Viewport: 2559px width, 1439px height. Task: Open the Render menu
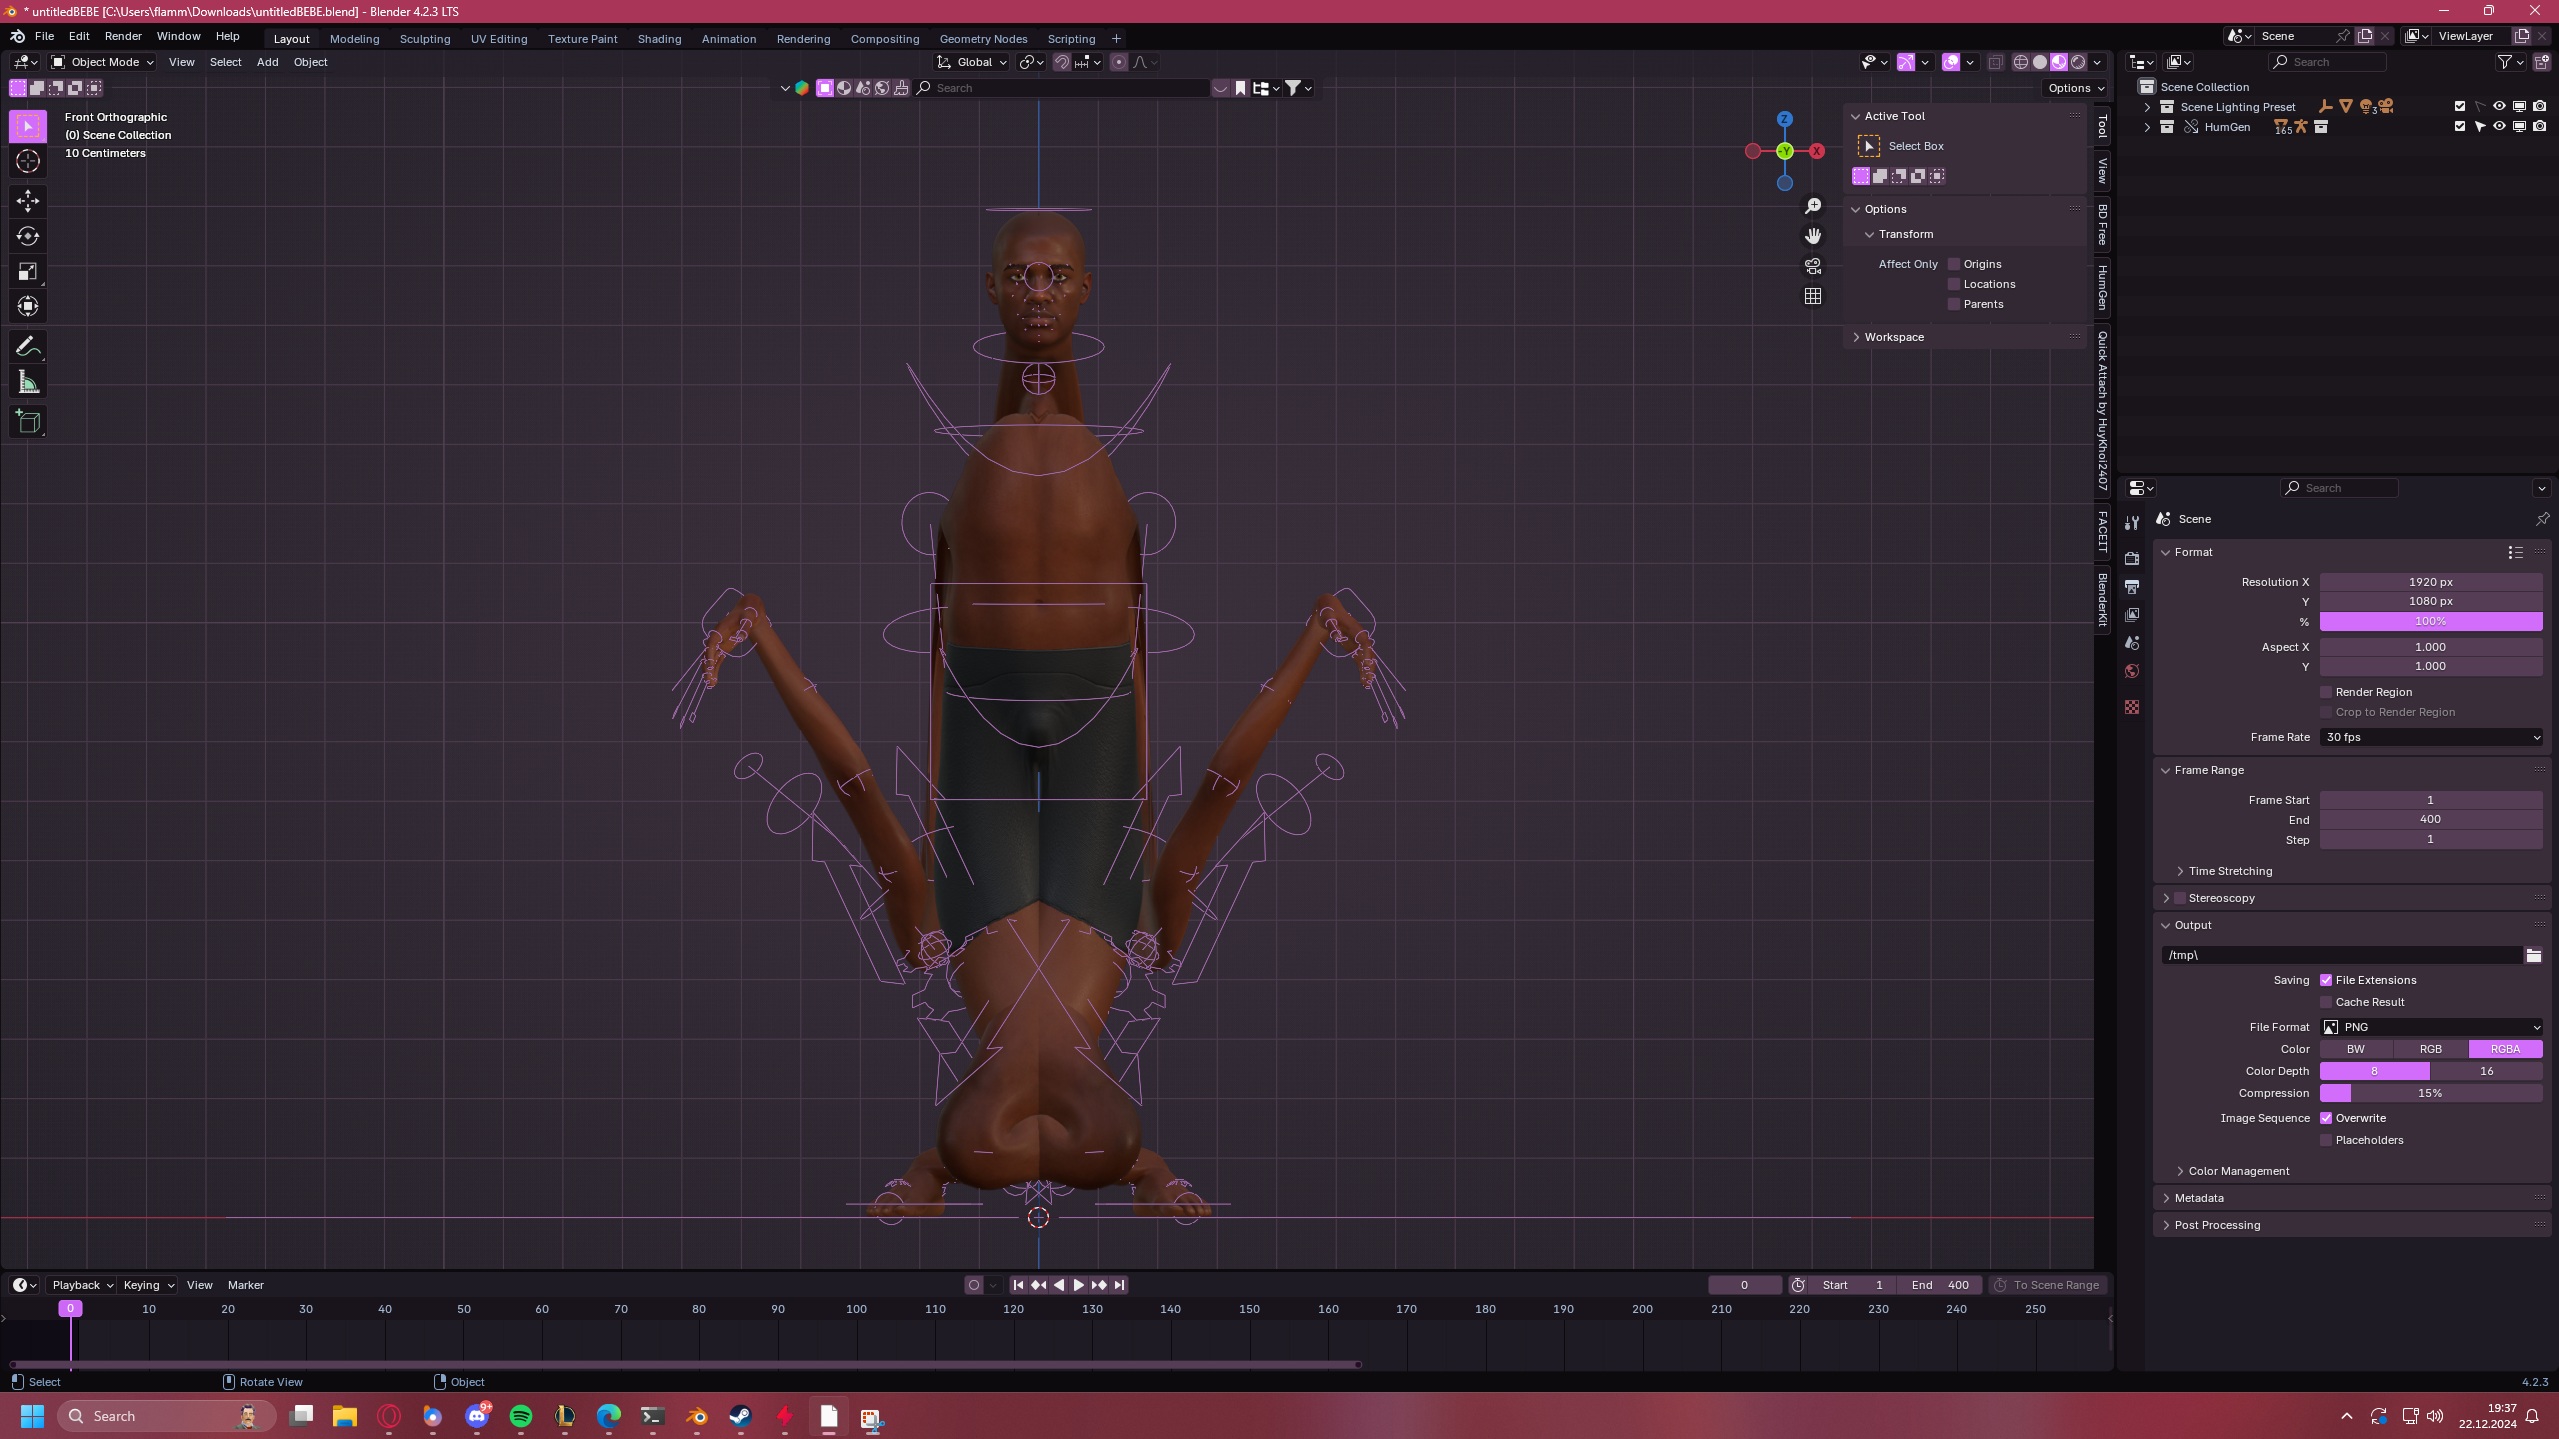pos(123,36)
